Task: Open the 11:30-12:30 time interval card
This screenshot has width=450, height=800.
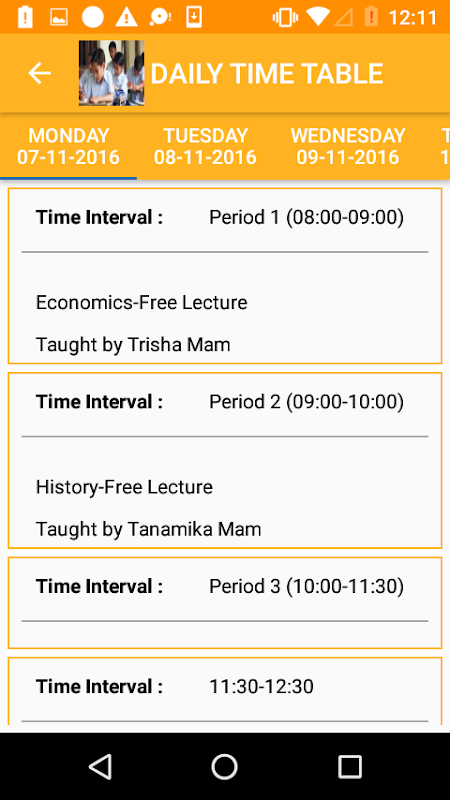Action: (225, 691)
